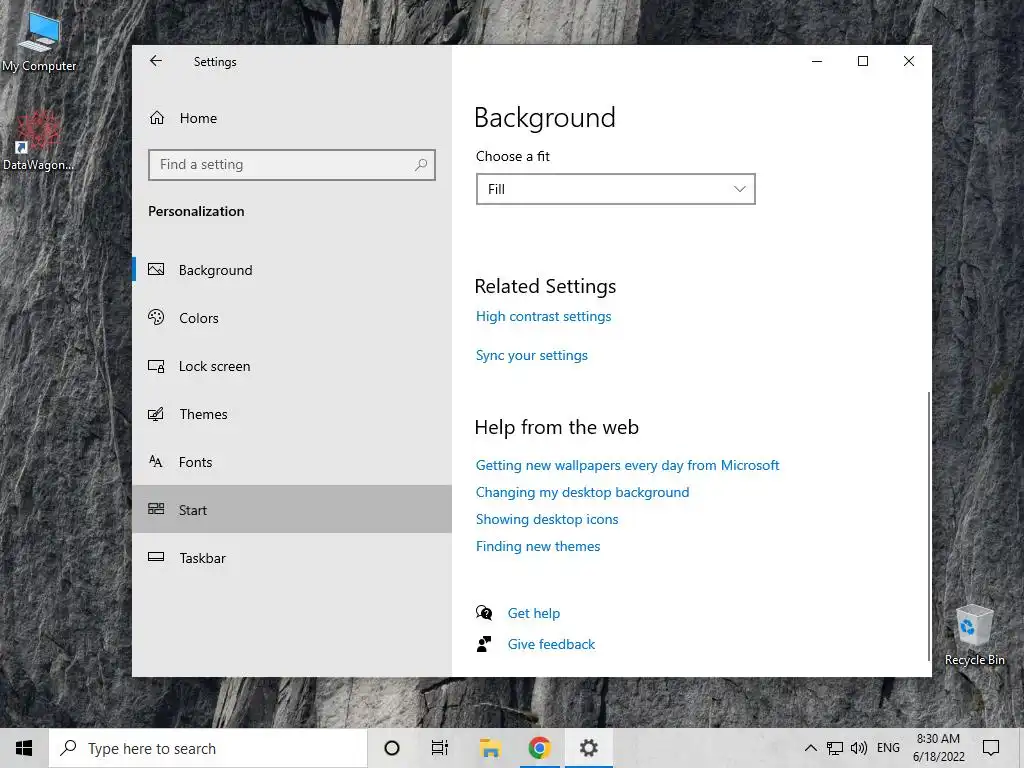
Task: Click the Colors palette icon
Action: 156,317
